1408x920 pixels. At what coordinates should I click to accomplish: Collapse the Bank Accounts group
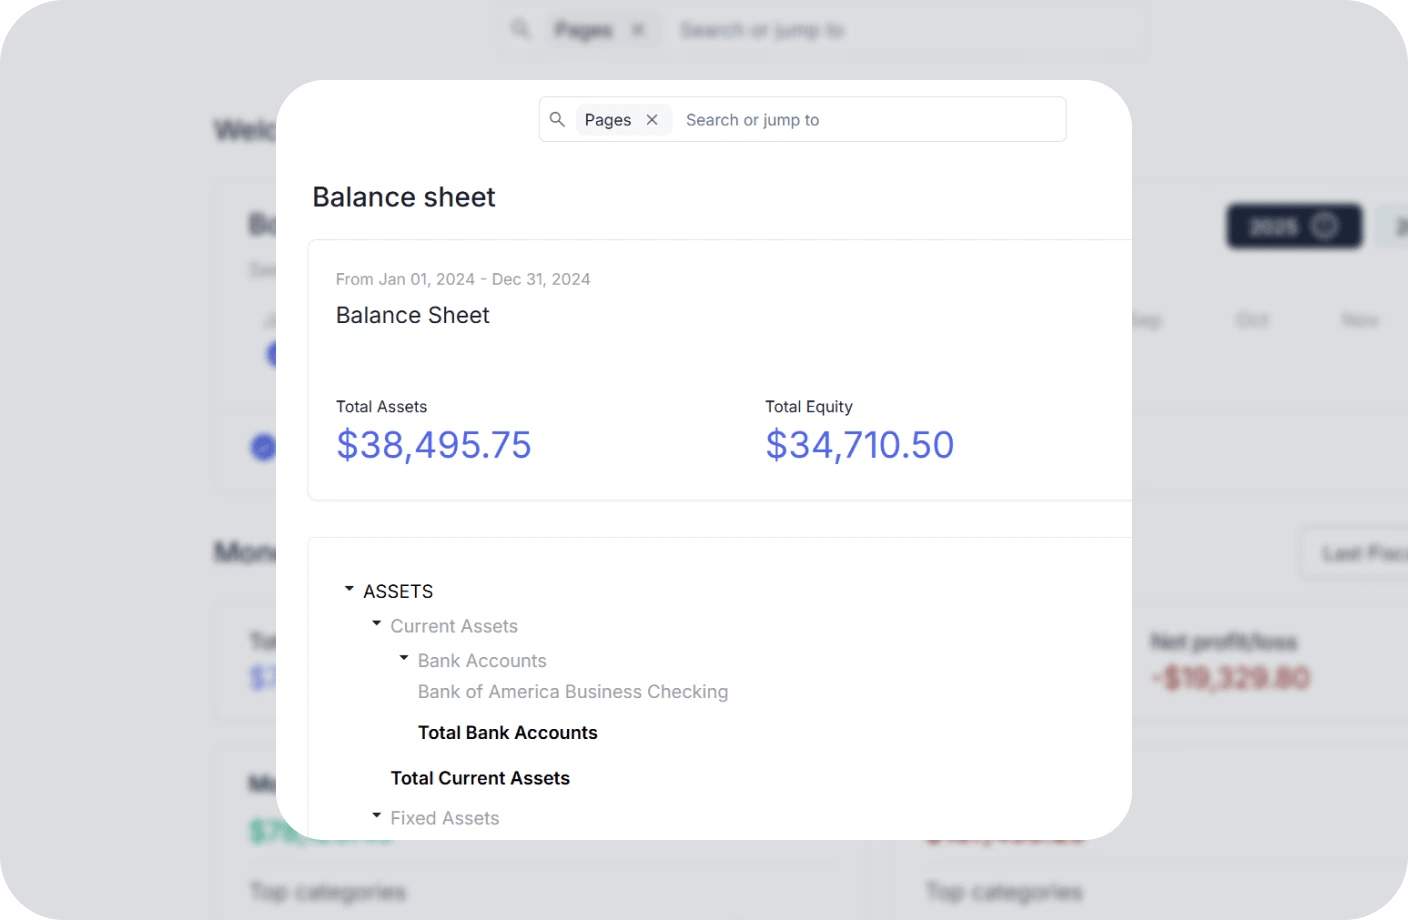tap(404, 658)
